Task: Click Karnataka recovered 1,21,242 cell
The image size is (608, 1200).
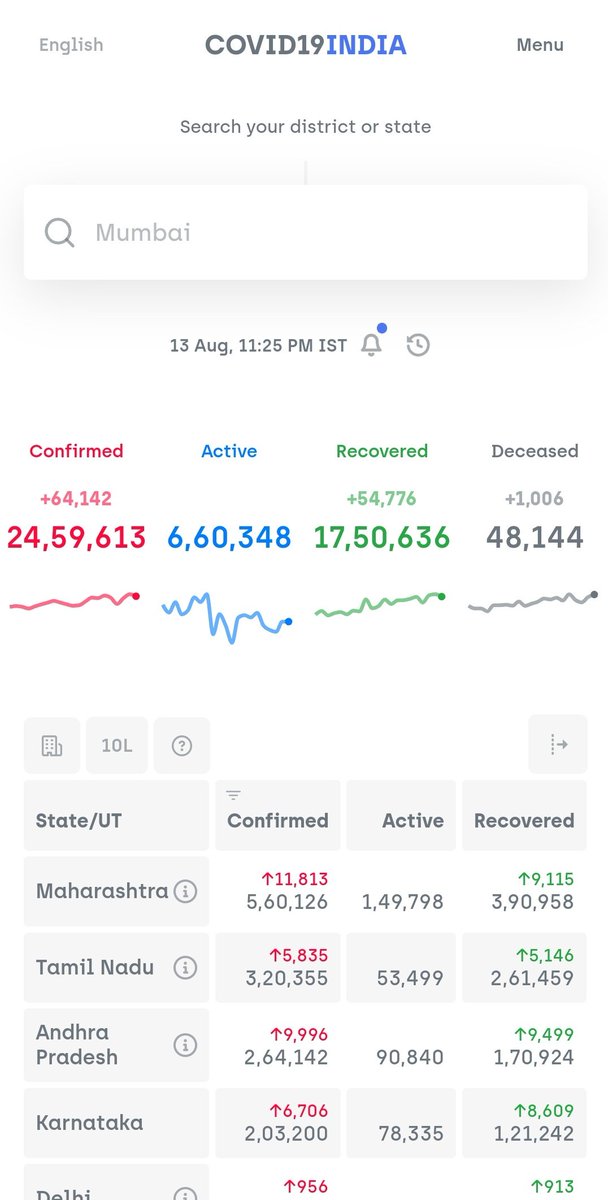Action: tap(524, 1123)
